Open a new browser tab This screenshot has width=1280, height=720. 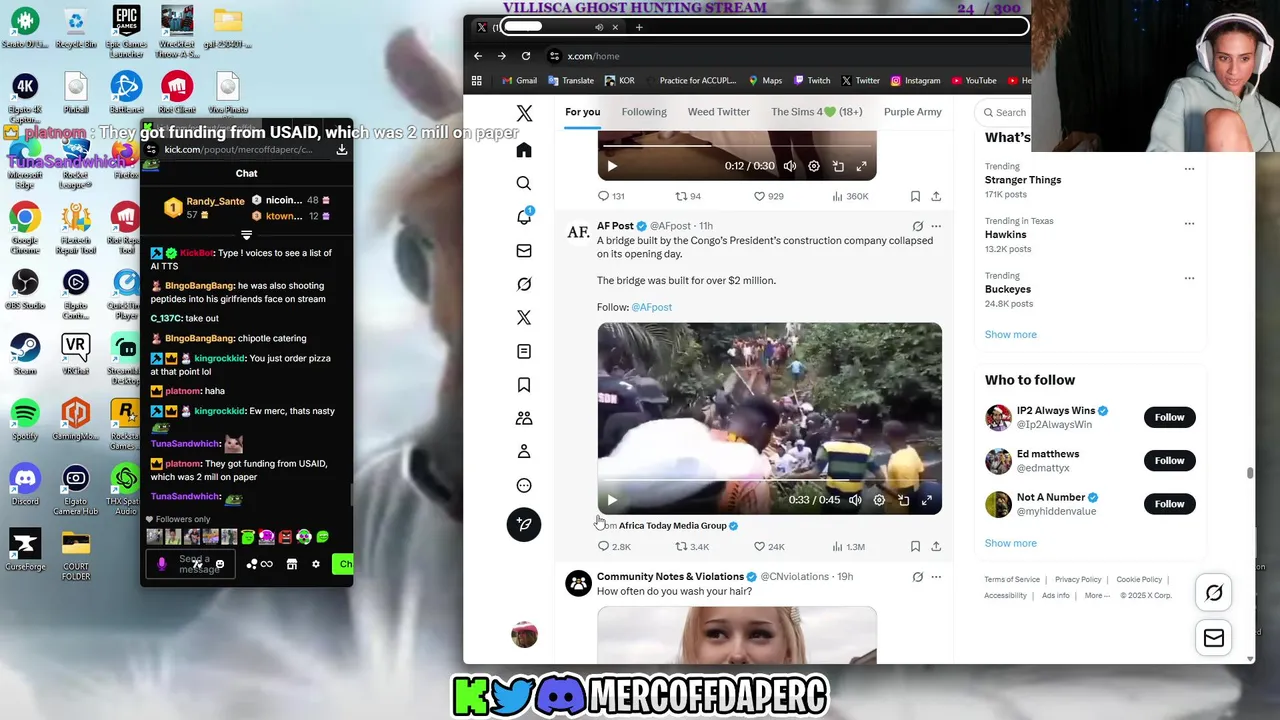[x=639, y=27]
